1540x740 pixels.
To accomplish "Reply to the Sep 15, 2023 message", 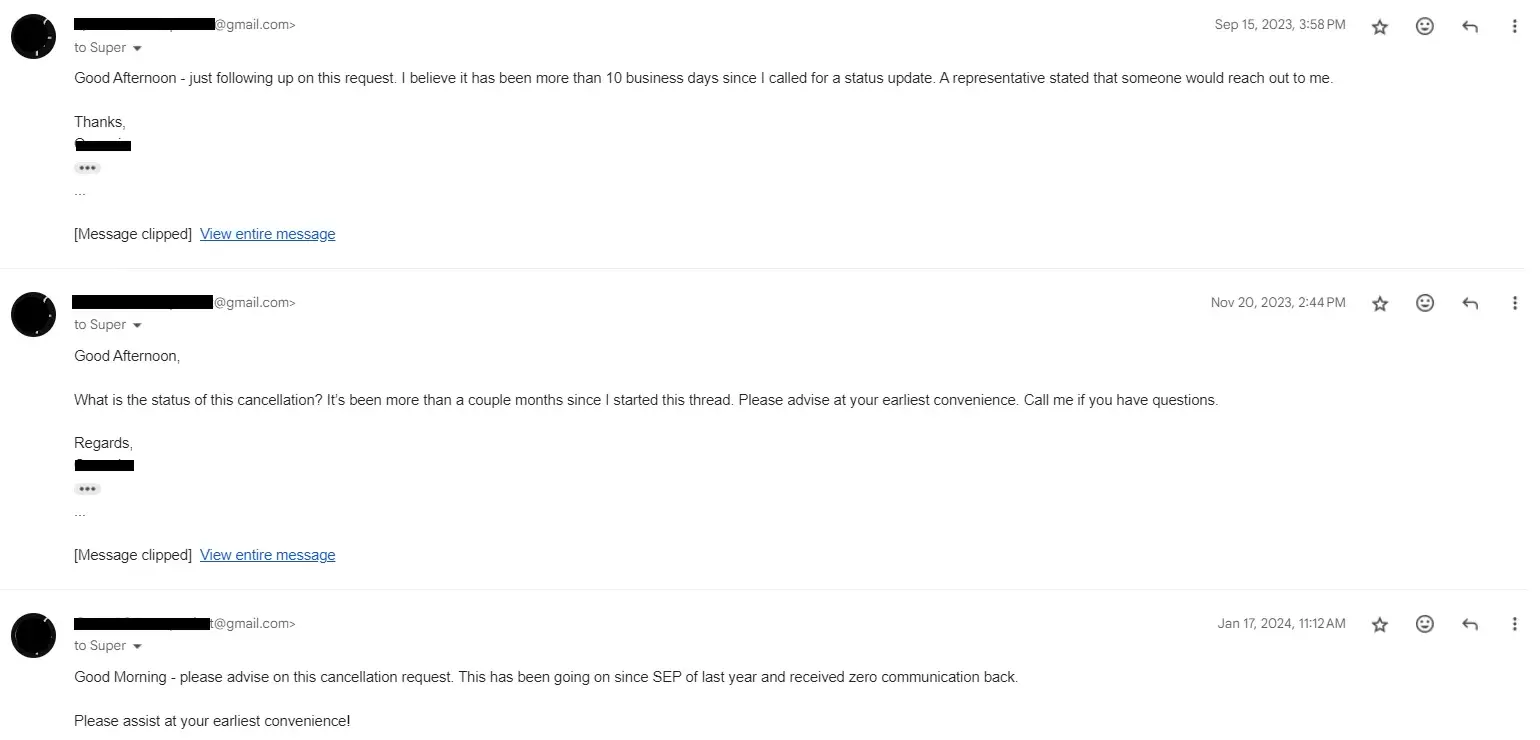I will [x=1470, y=27].
